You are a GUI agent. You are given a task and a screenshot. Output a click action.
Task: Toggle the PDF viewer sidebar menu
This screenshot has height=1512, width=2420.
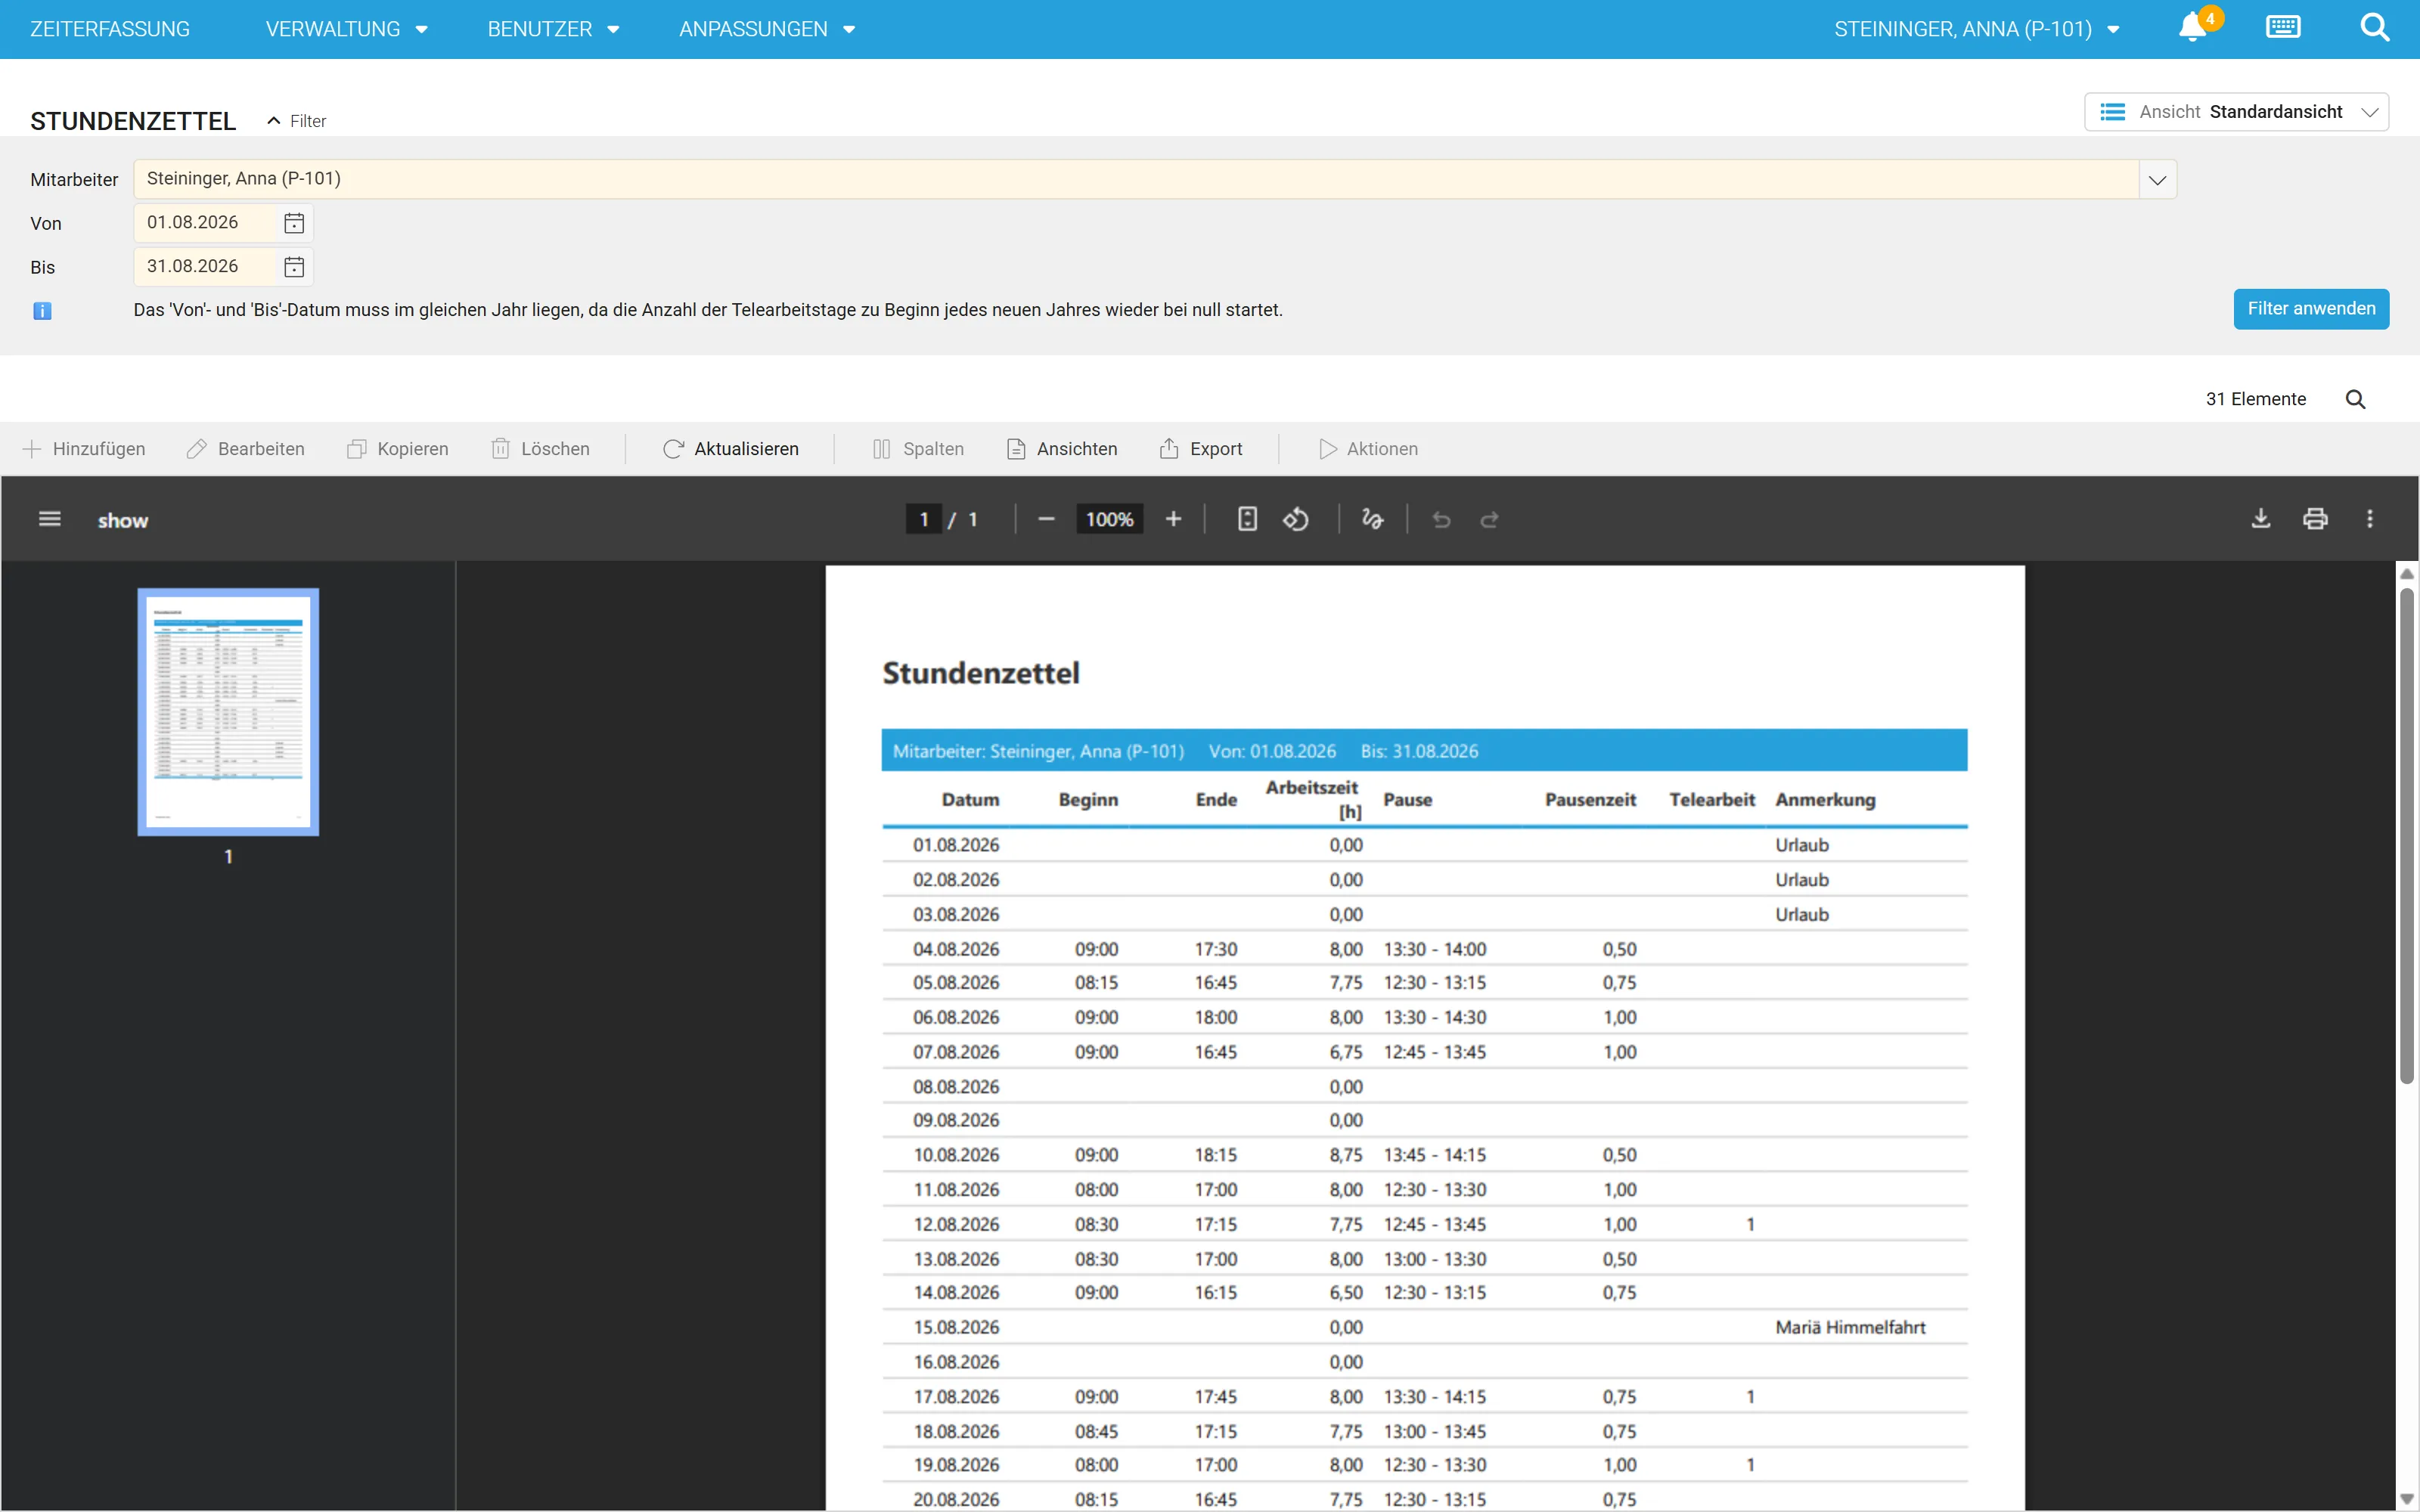pyautogui.click(x=50, y=519)
